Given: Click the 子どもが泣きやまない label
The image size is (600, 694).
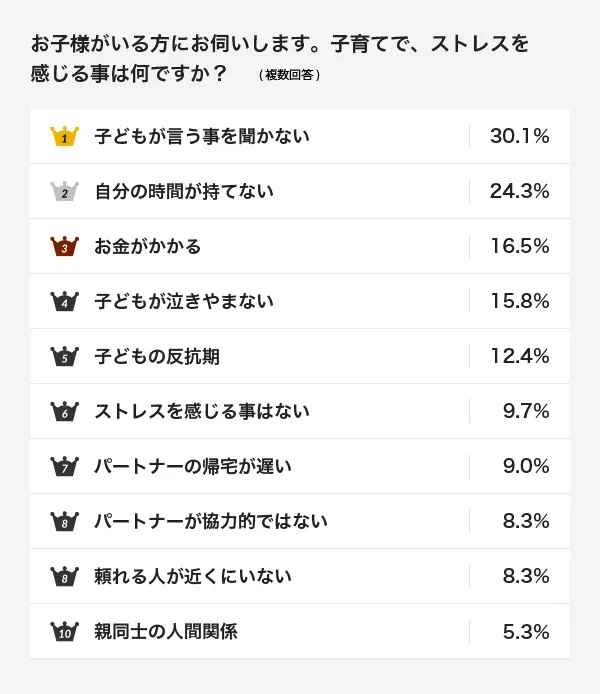Looking at the screenshot, I should (x=183, y=301).
